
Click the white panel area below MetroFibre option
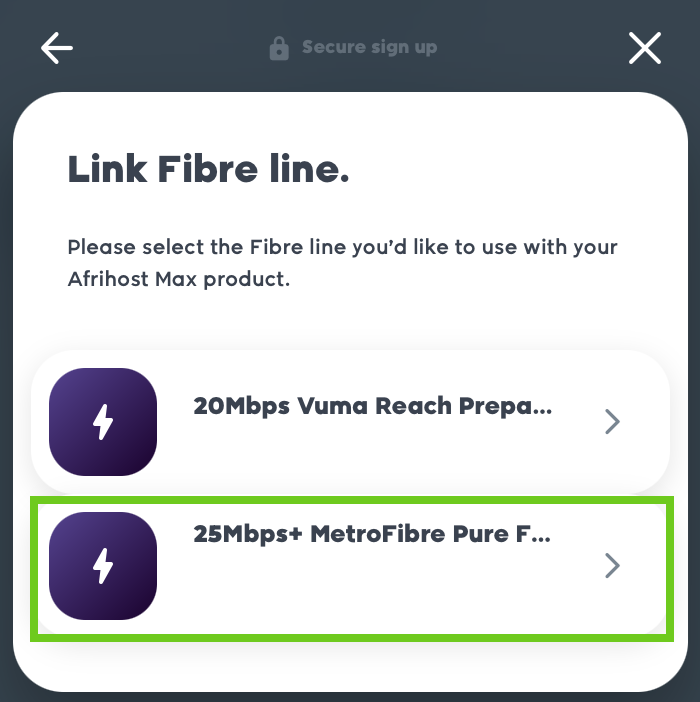[350, 665]
